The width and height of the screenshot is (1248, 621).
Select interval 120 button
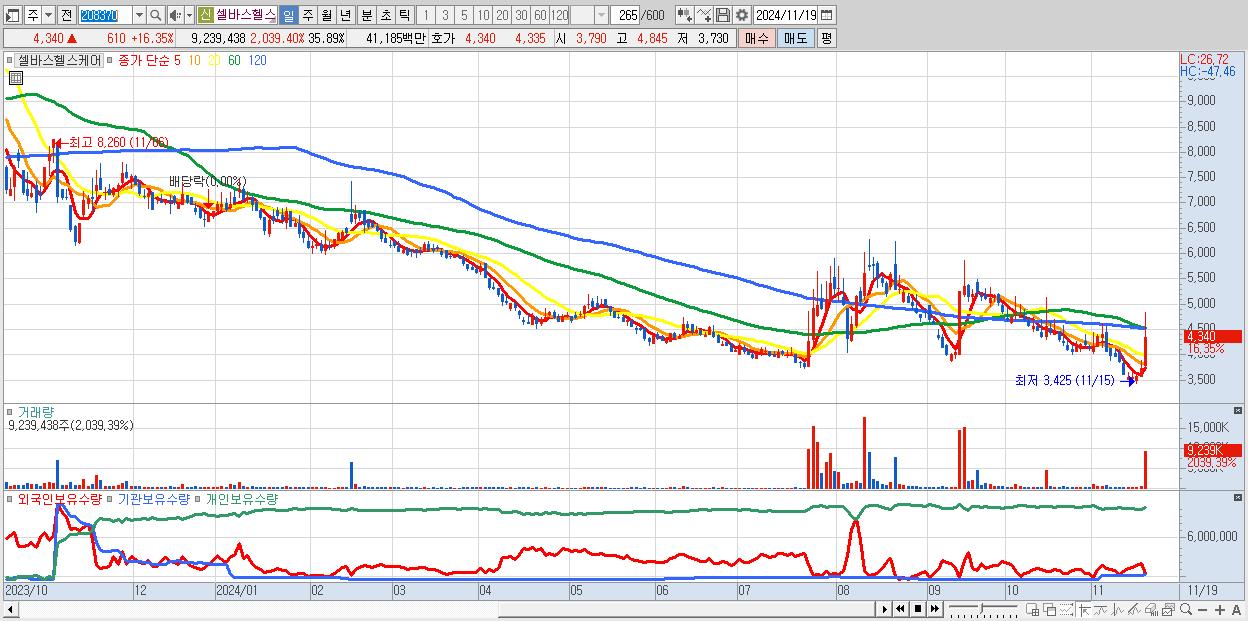[x=559, y=15]
